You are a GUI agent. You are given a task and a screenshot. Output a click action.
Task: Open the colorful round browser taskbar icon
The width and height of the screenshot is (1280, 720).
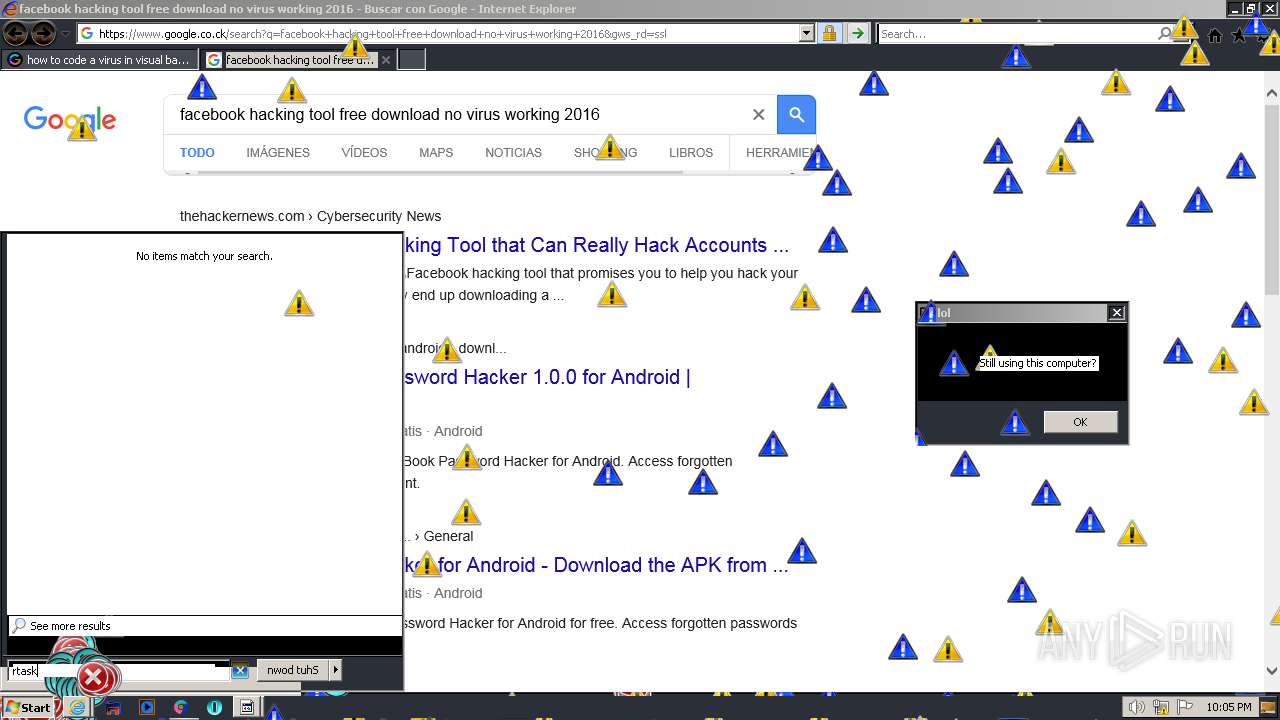[181, 707]
